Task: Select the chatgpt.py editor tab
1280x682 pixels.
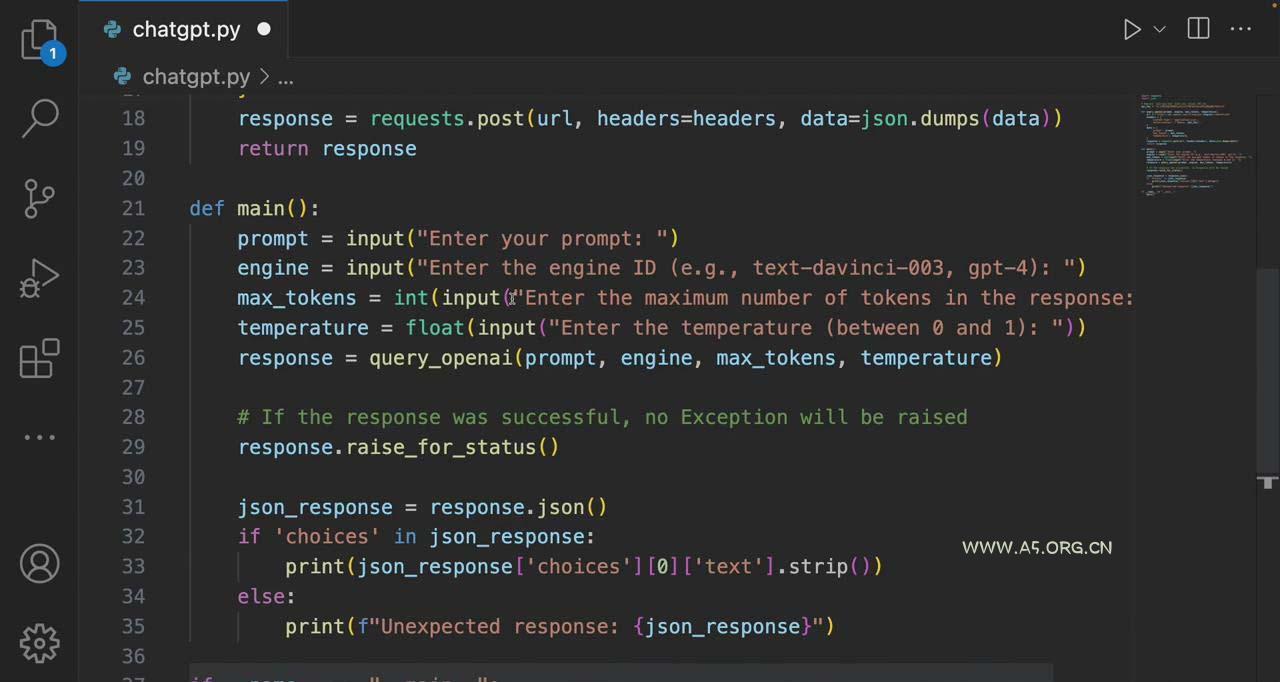Action: tap(186, 30)
